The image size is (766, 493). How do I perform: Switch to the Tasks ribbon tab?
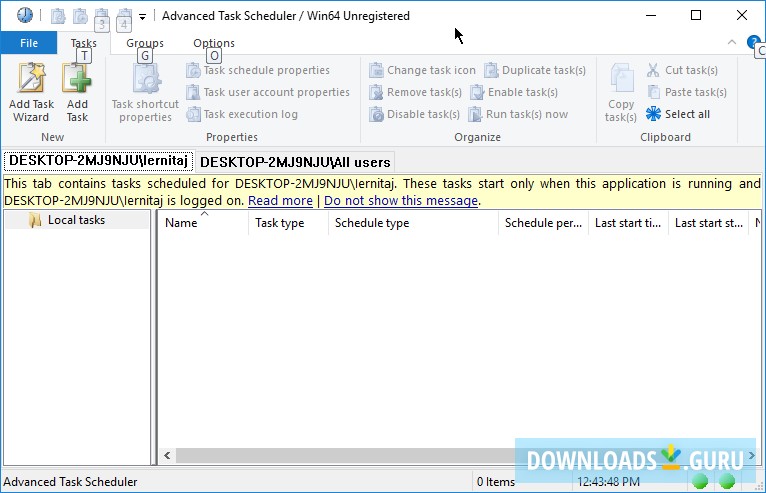click(x=84, y=43)
